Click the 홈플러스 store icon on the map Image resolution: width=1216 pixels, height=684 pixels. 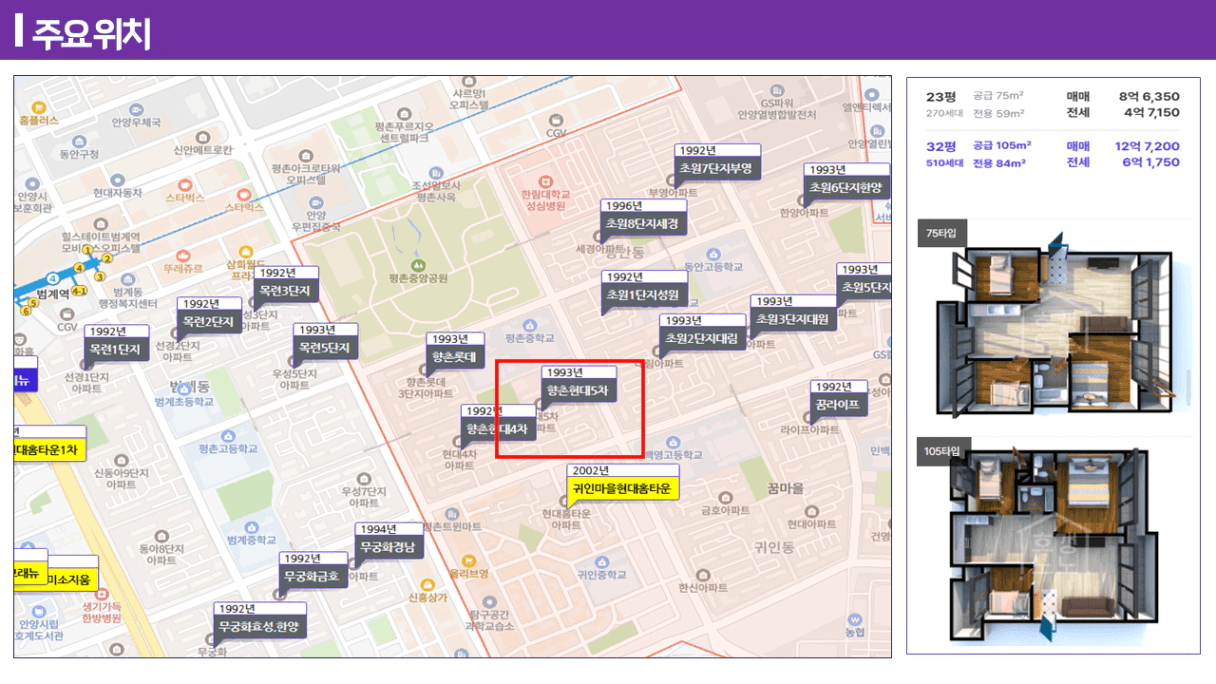(39, 106)
